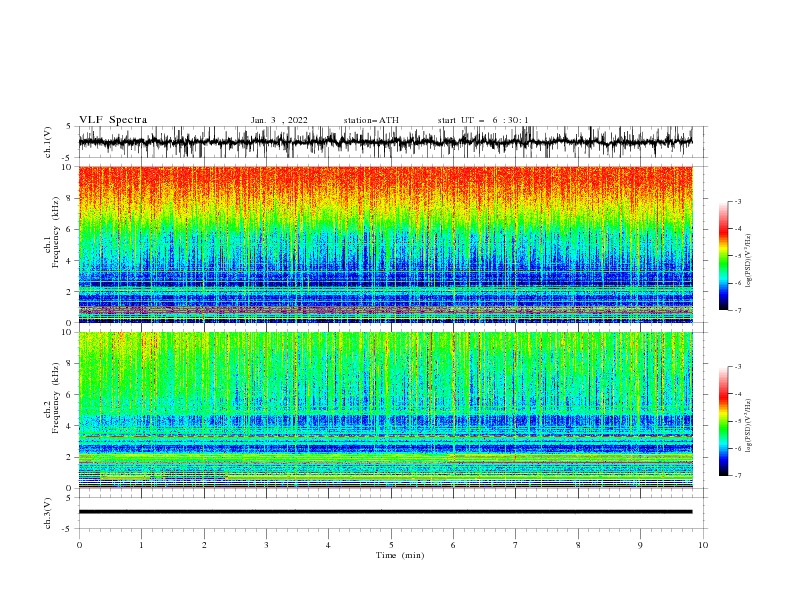Viewport: 792px width, 612px height.
Task: Click the "station=ATH" header label
Action: click(371, 120)
